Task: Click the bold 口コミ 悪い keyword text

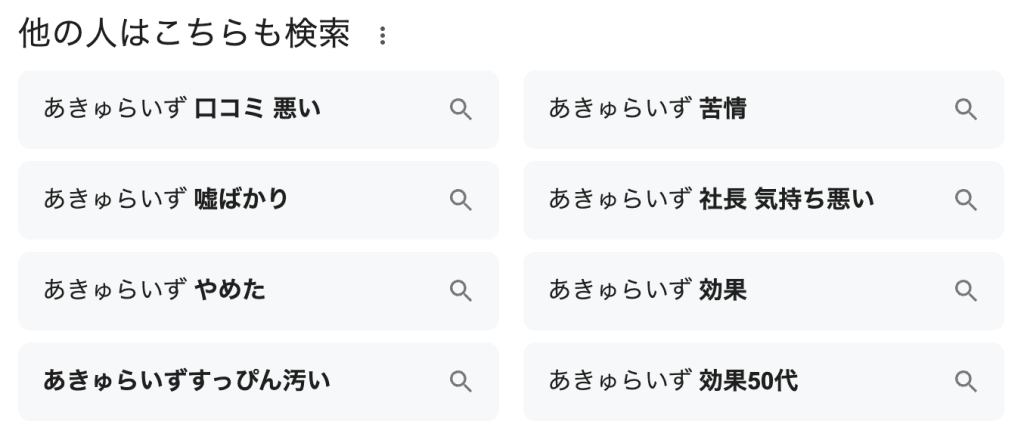Action: (x=257, y=109)
